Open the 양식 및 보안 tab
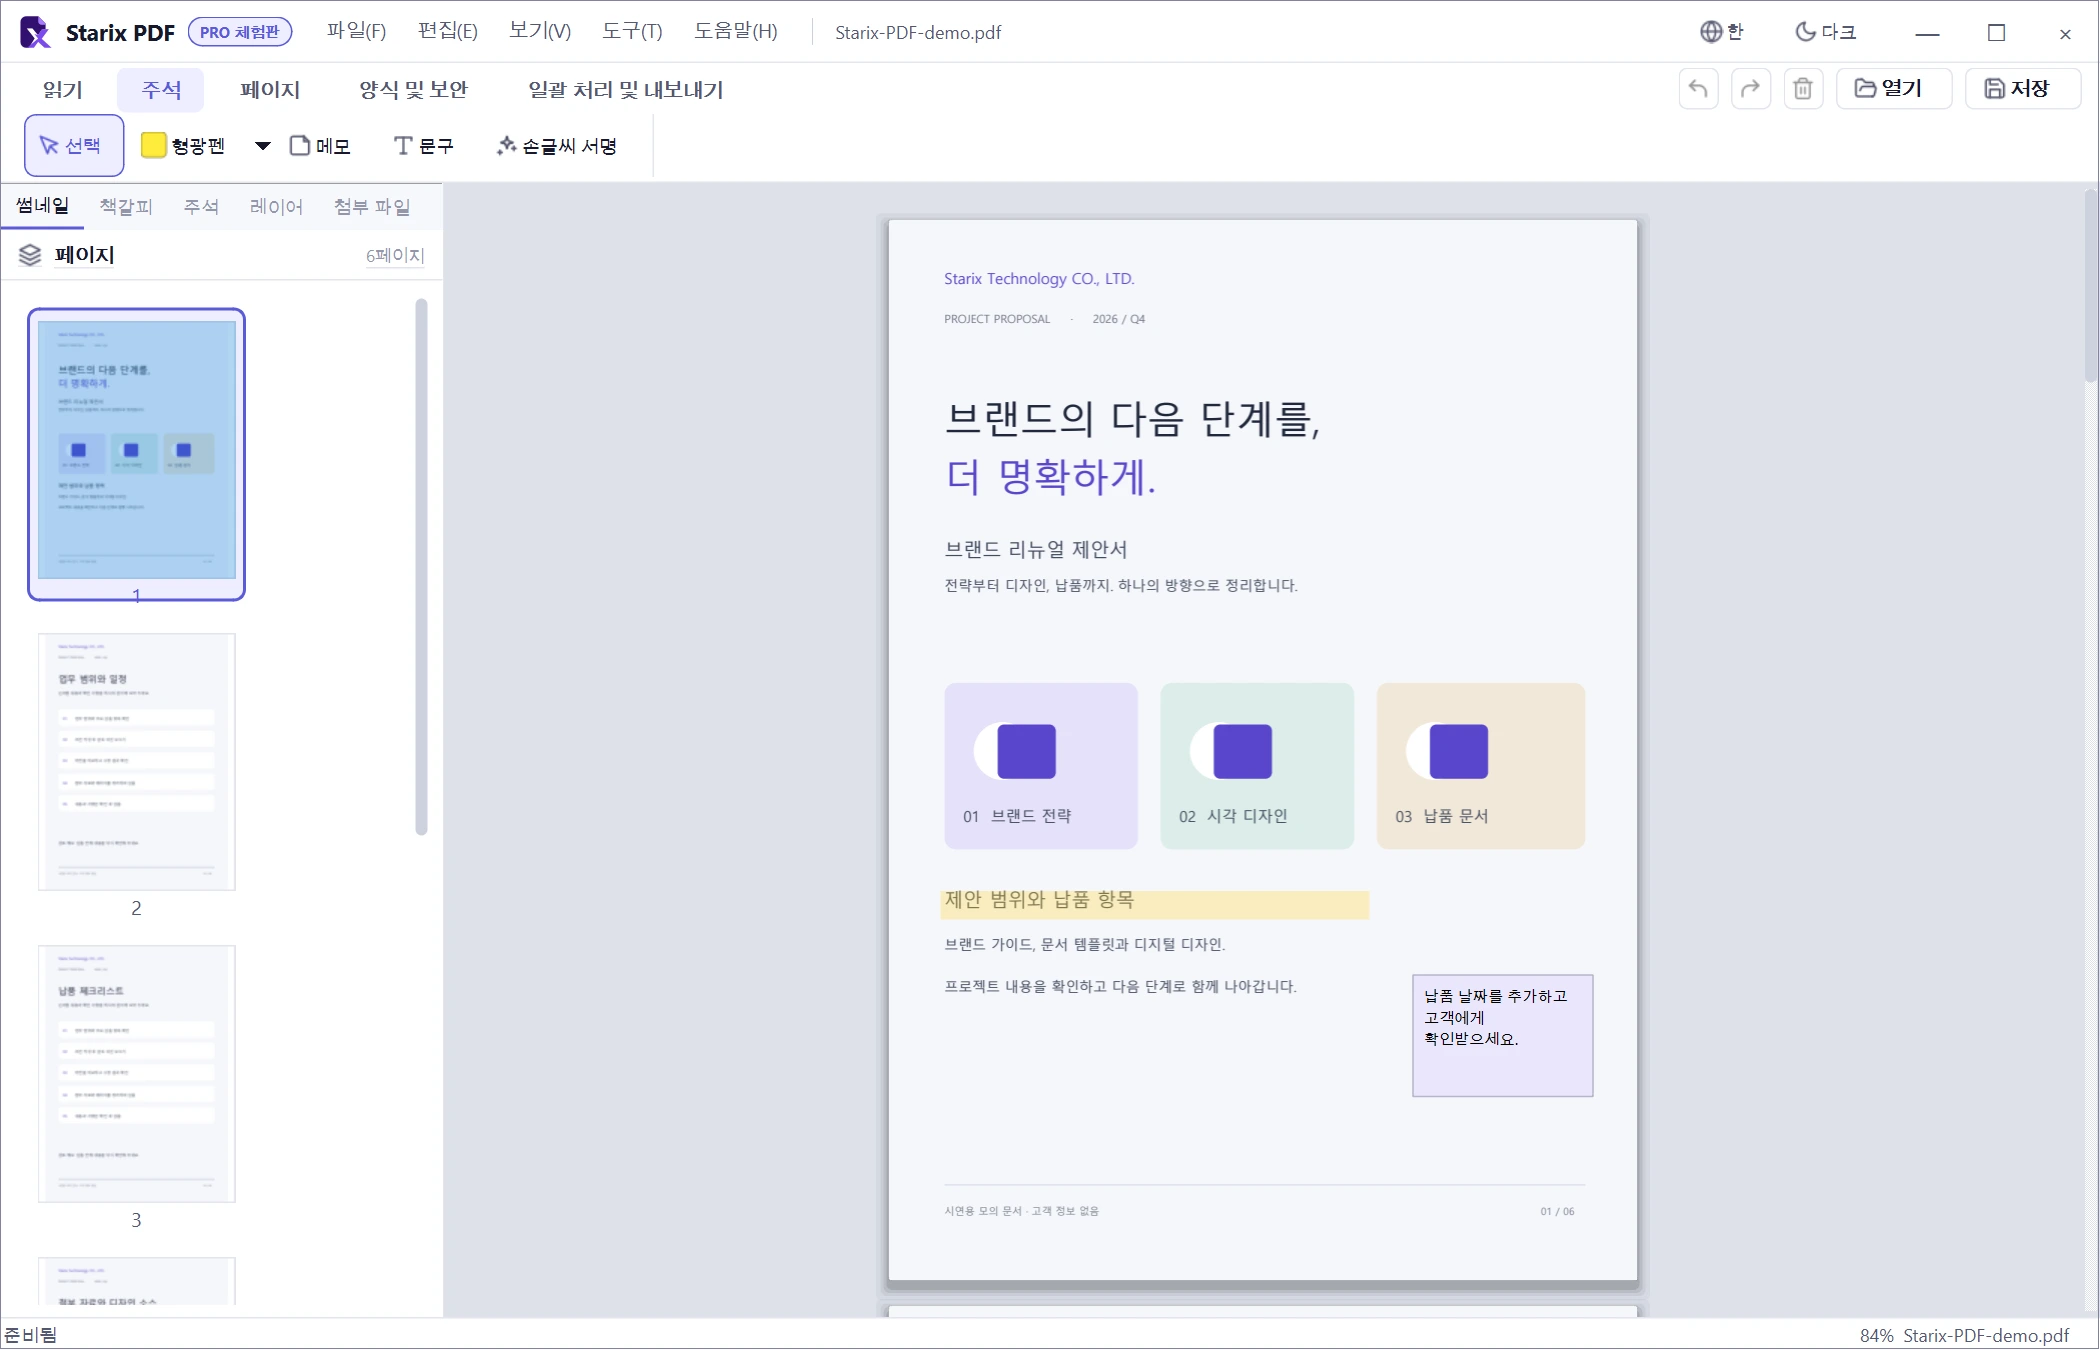 point(413,90)
